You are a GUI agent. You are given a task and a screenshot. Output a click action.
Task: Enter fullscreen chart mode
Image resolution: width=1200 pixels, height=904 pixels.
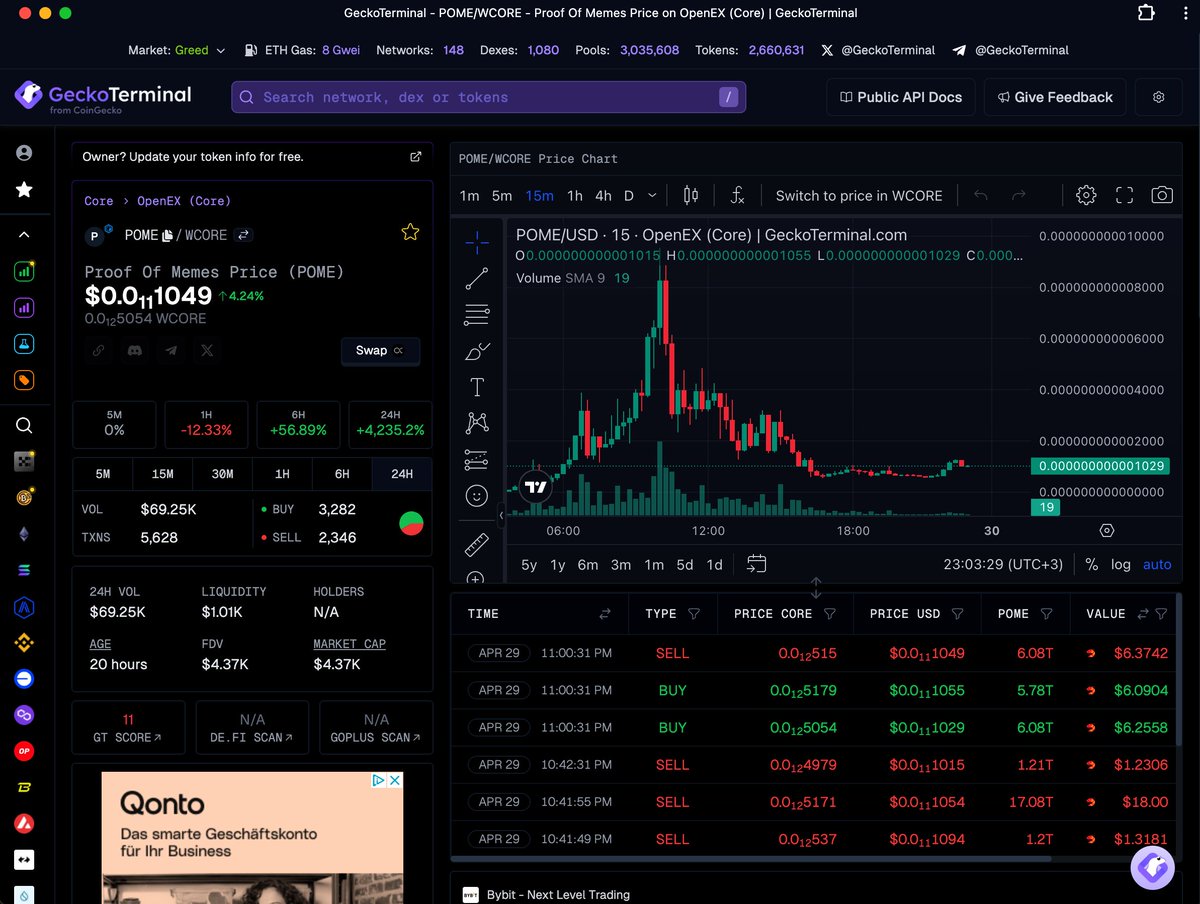[1124, 196]
